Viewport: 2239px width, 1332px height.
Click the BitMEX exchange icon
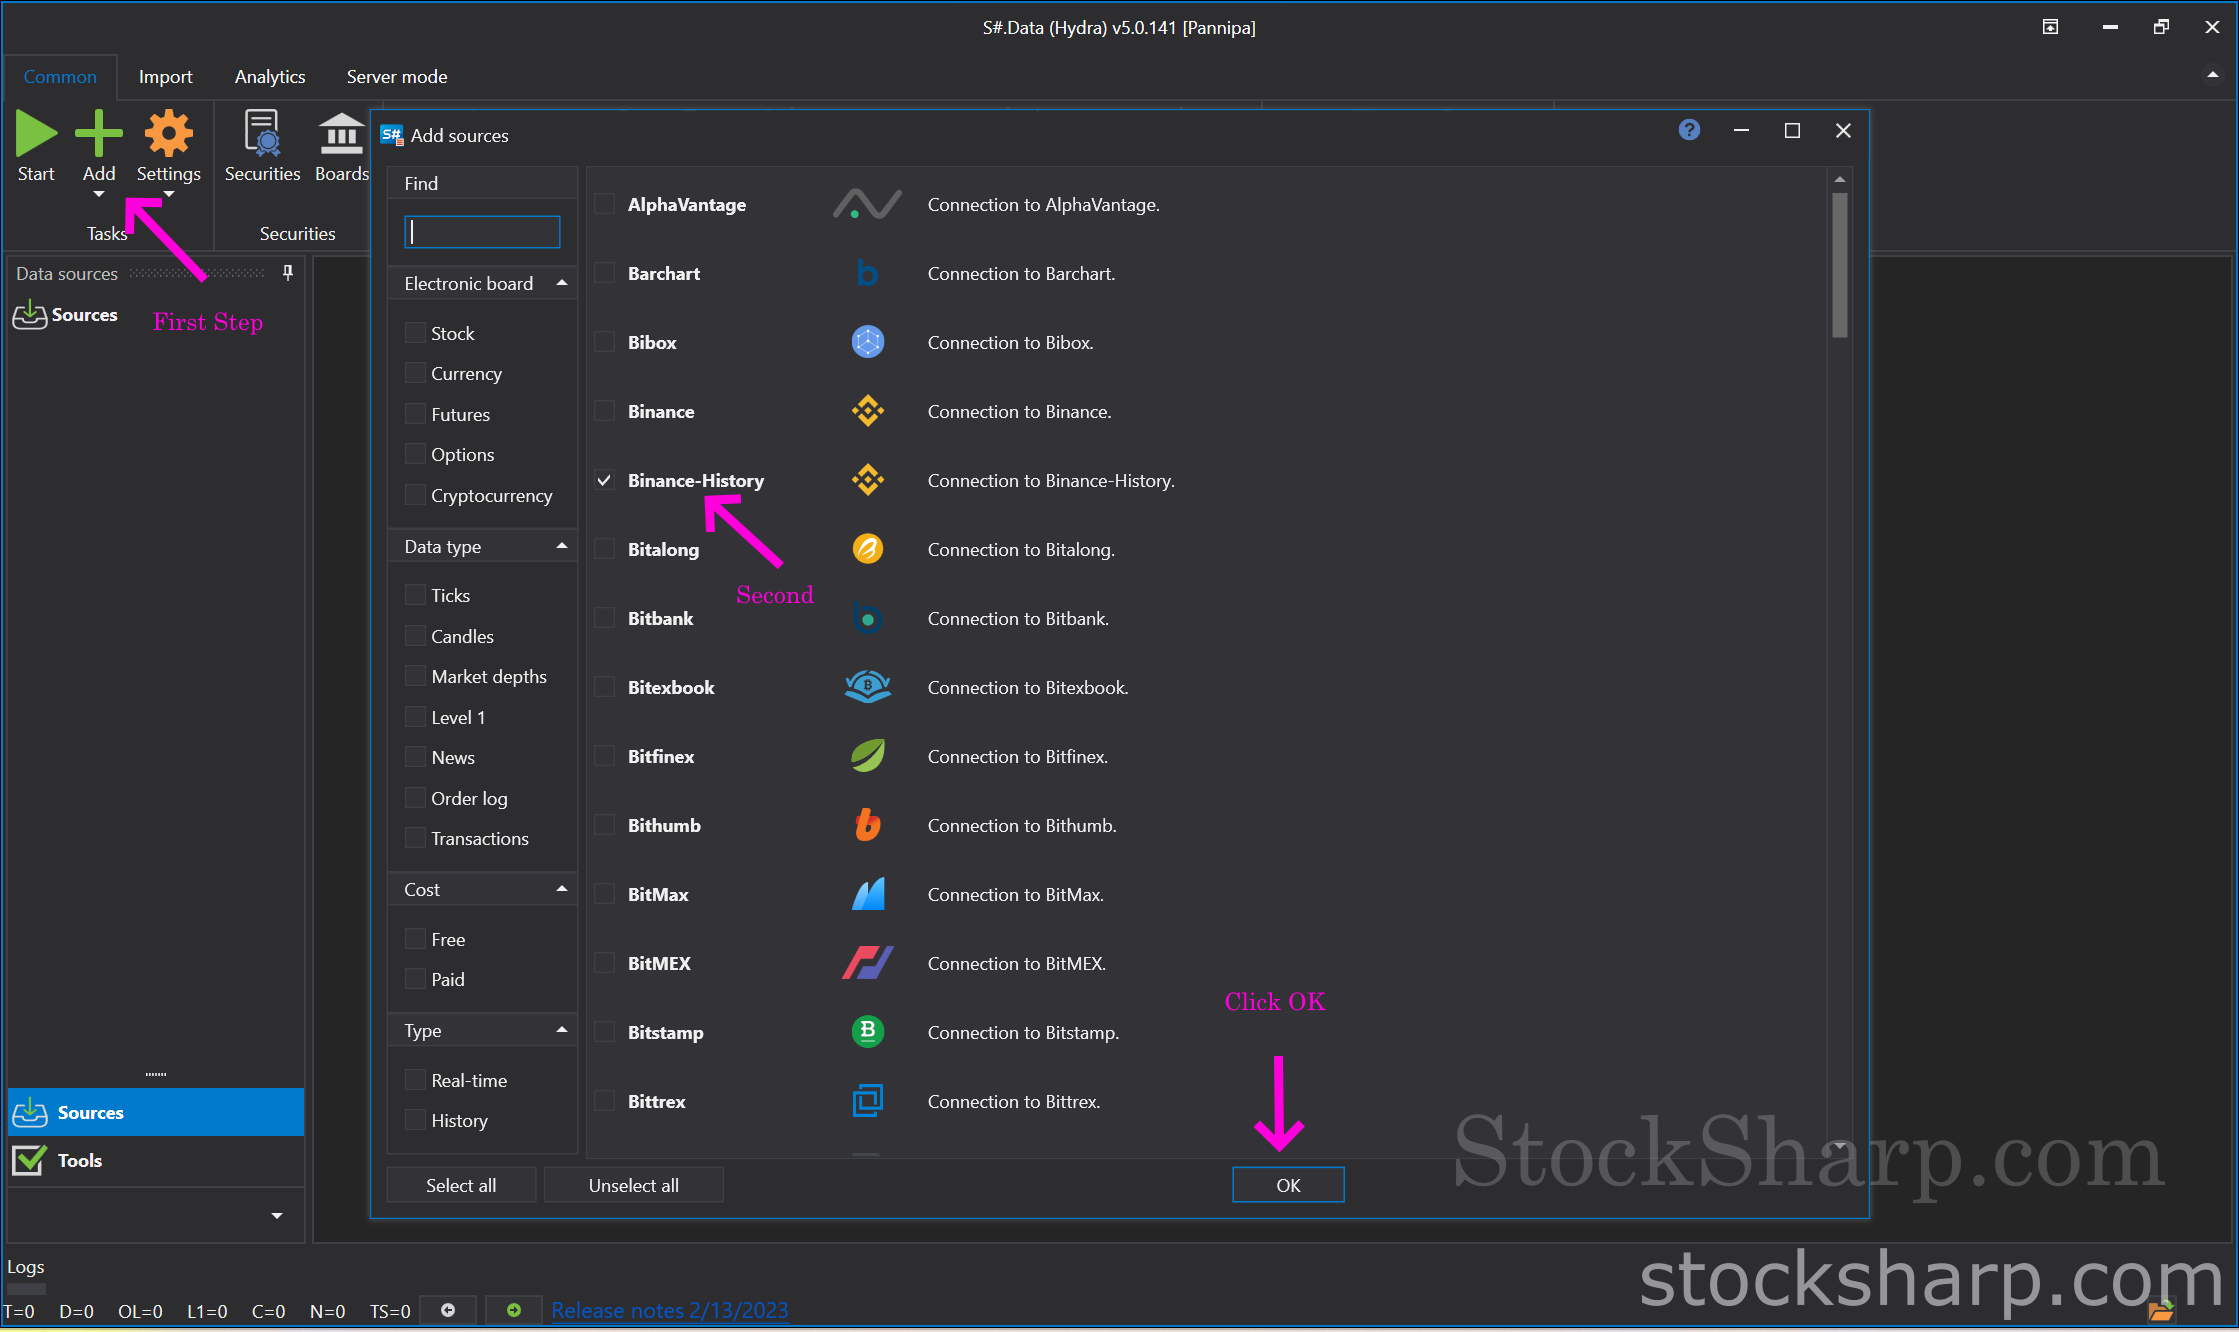(869, 963)
